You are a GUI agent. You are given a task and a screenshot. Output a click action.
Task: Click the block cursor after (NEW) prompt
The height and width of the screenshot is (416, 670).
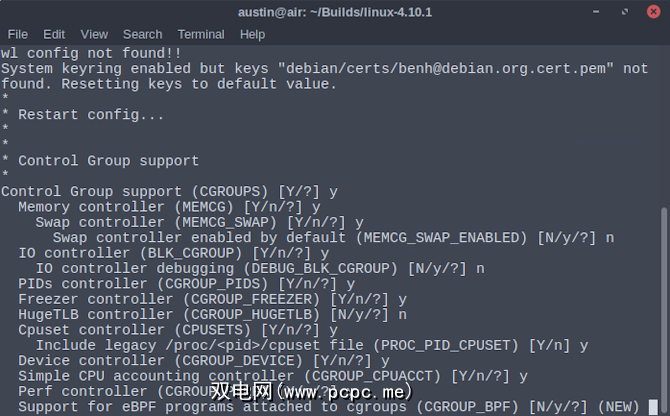coord(653,407)
